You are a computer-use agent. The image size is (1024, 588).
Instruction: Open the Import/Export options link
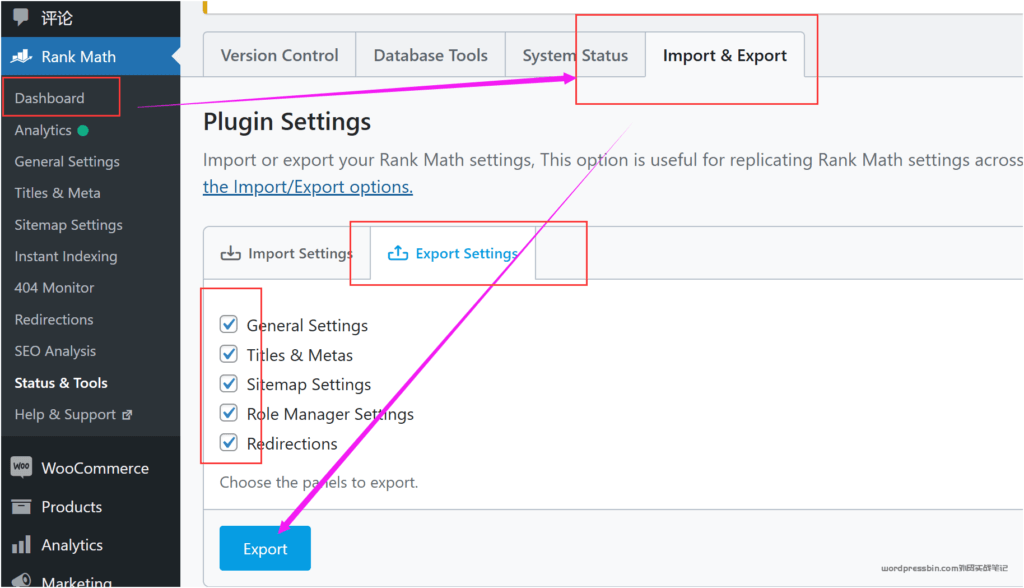tap(307, 187)
